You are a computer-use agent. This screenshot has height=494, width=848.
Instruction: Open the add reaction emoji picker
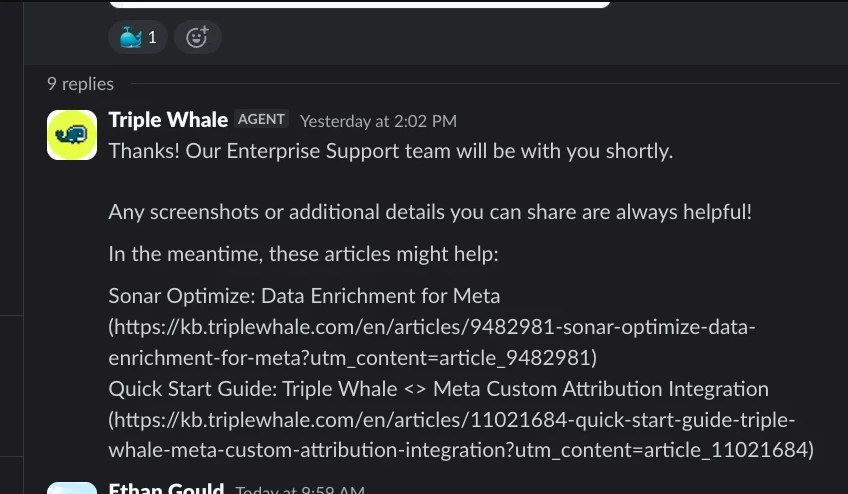point(197,37)
